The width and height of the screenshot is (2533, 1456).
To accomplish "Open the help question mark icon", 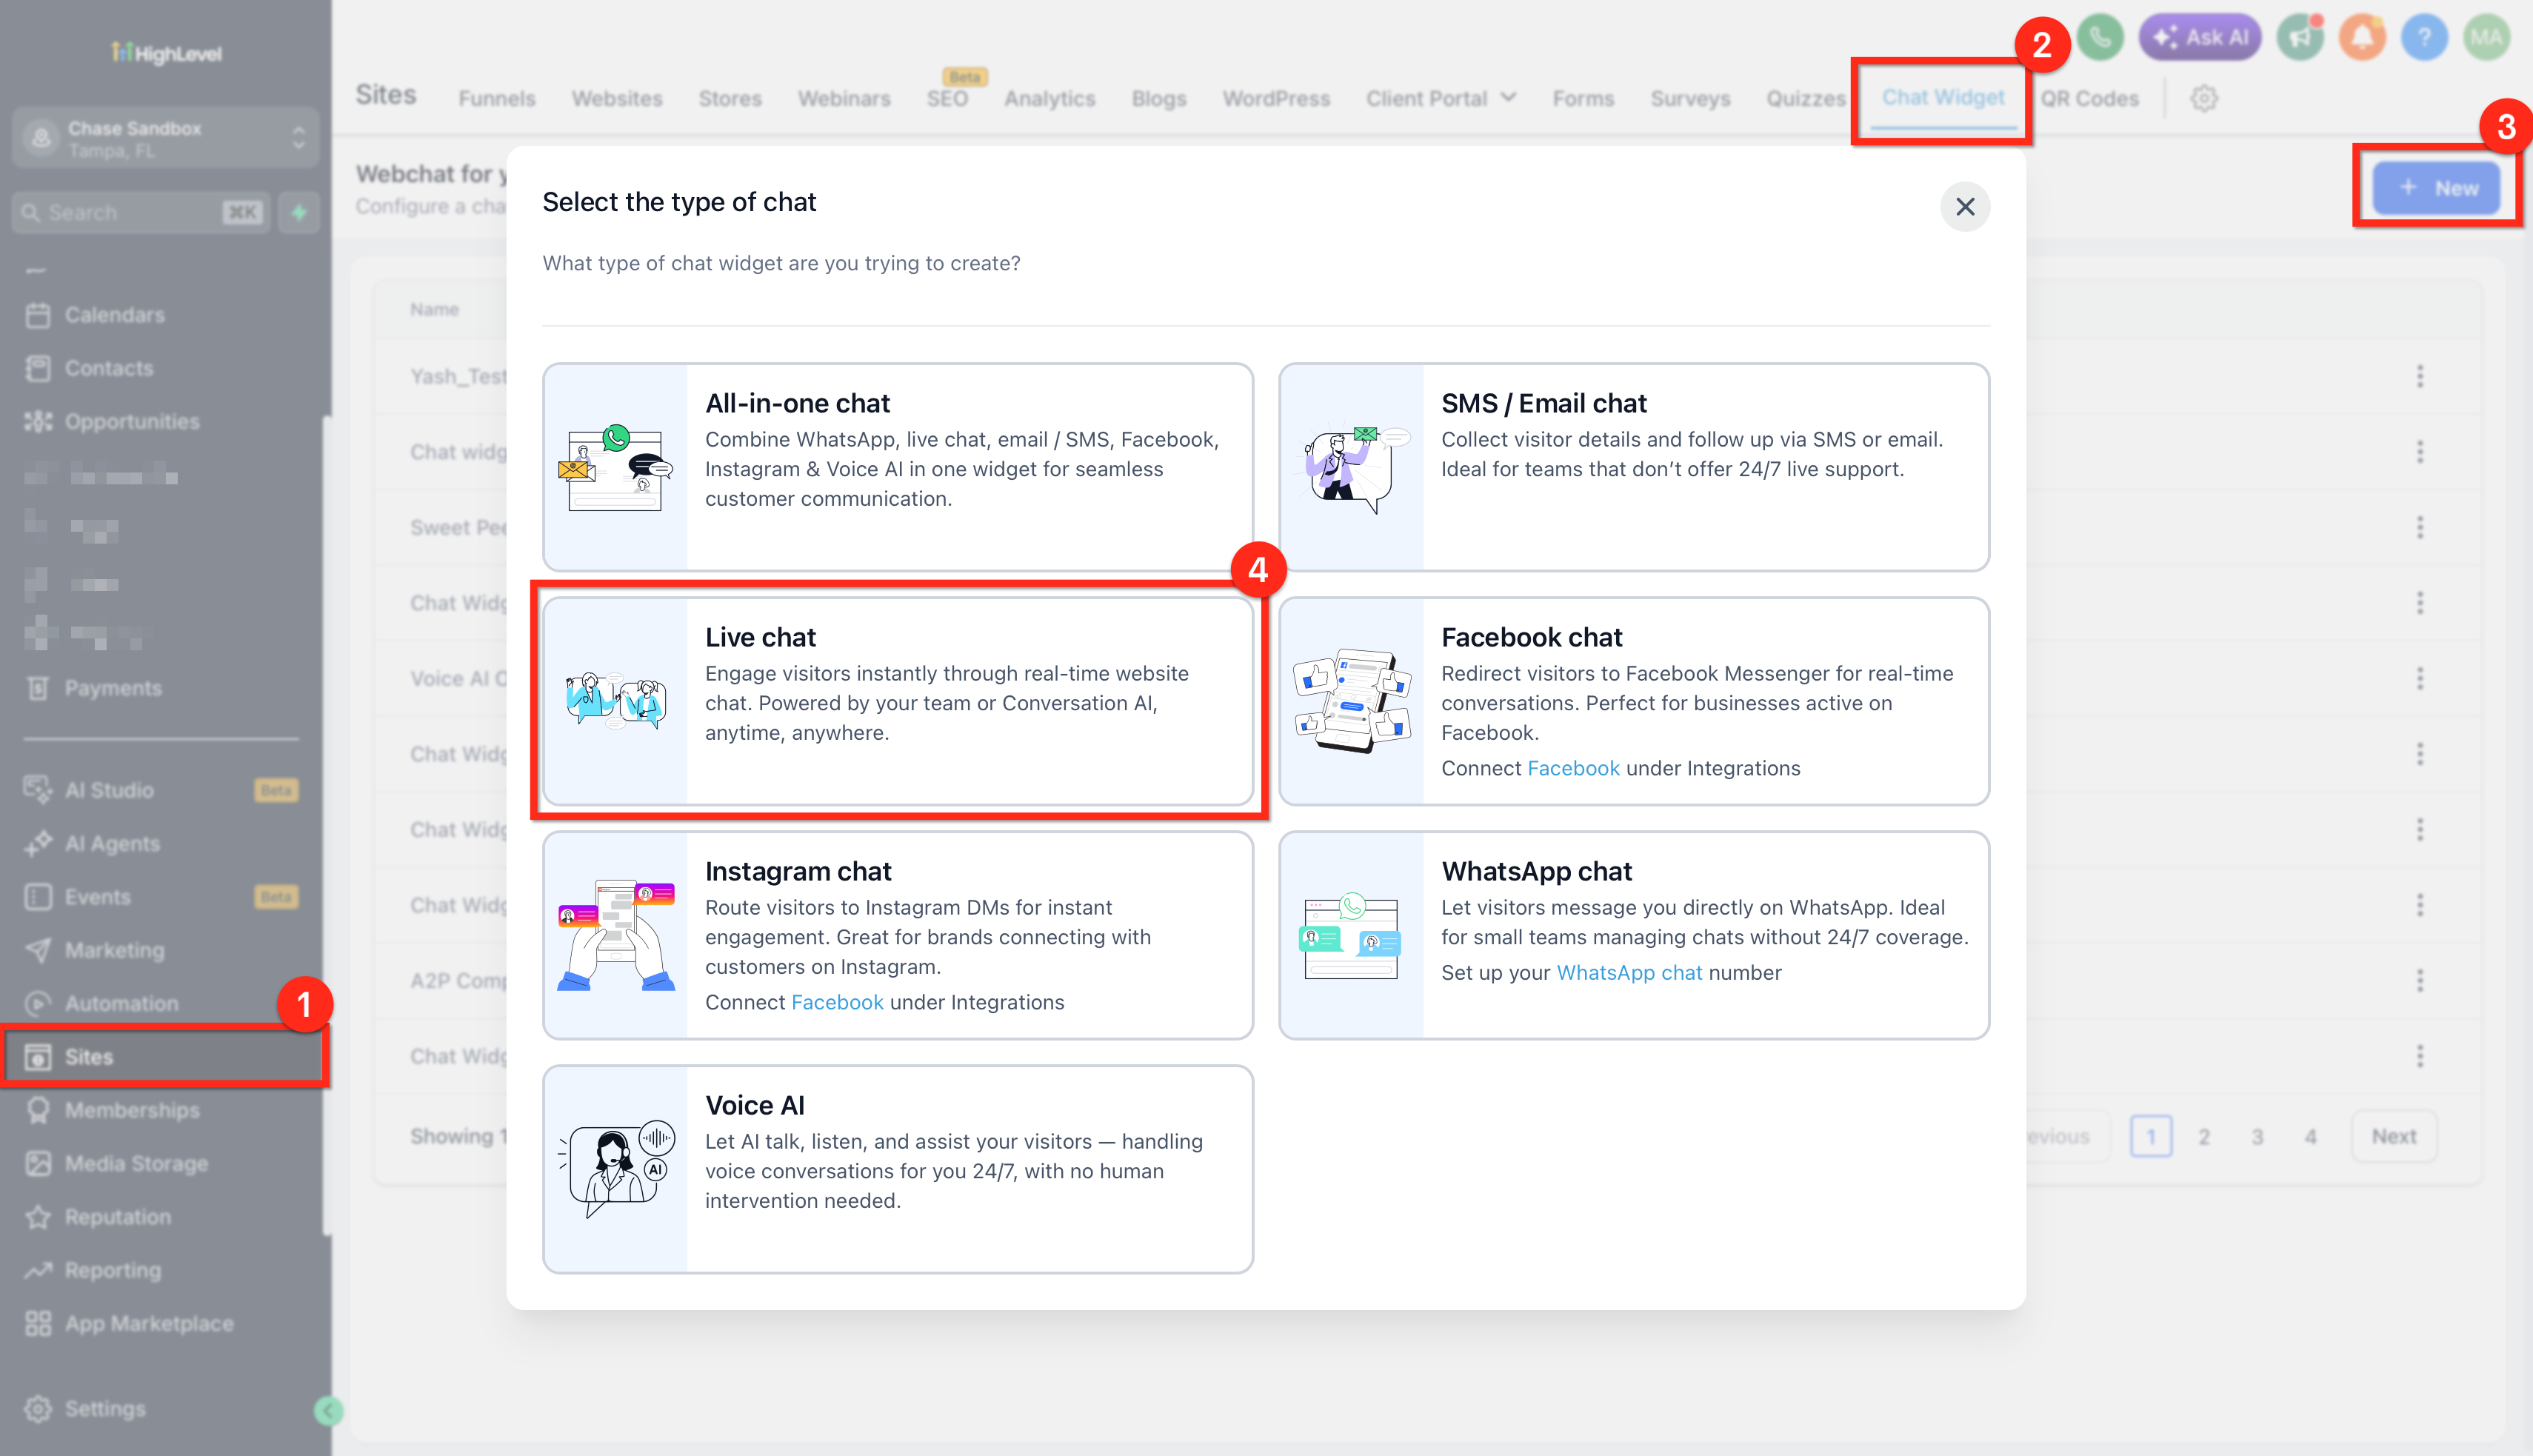I will click(x=2424, y=38).
